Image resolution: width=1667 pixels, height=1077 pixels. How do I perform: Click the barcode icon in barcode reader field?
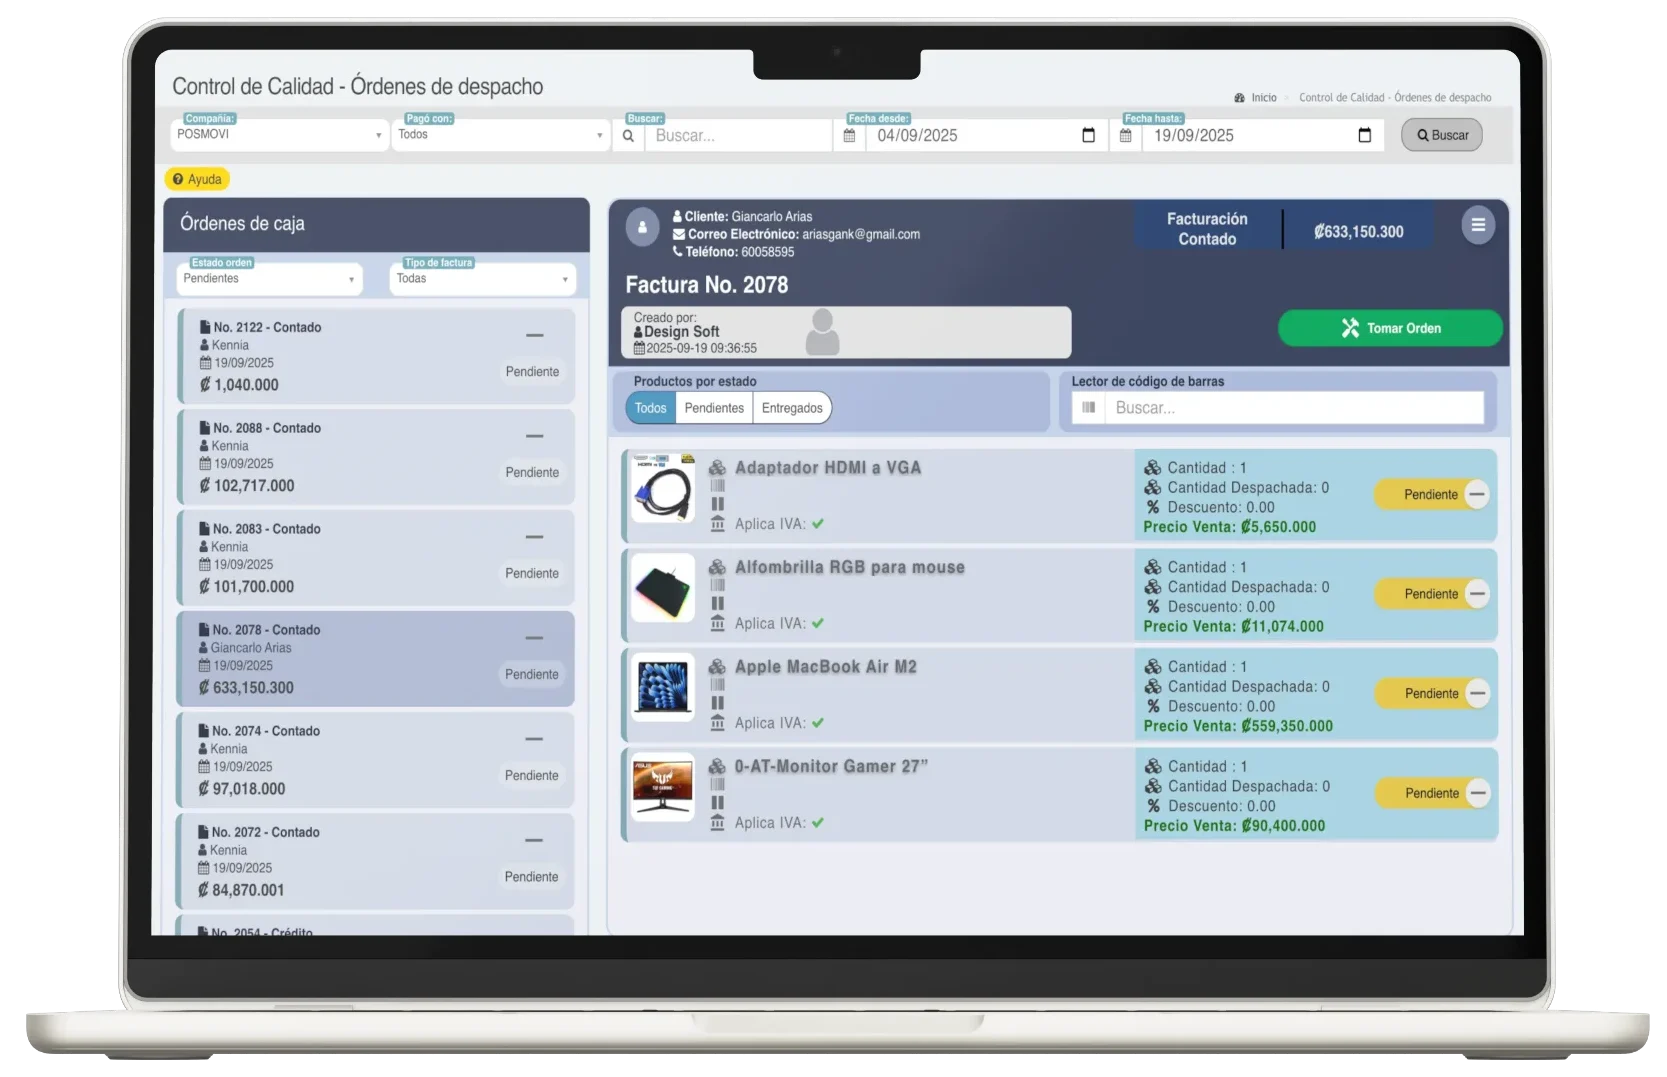1088,408
